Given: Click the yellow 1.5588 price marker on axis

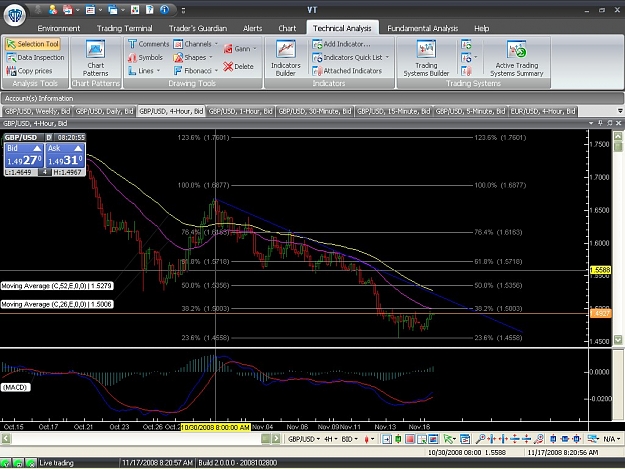Looking at the screenshot, I should [601, 270].
